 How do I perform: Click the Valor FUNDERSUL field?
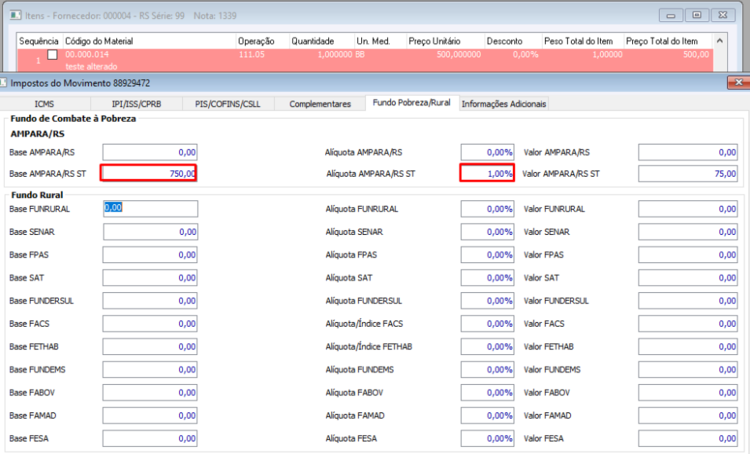pos(688,301)
